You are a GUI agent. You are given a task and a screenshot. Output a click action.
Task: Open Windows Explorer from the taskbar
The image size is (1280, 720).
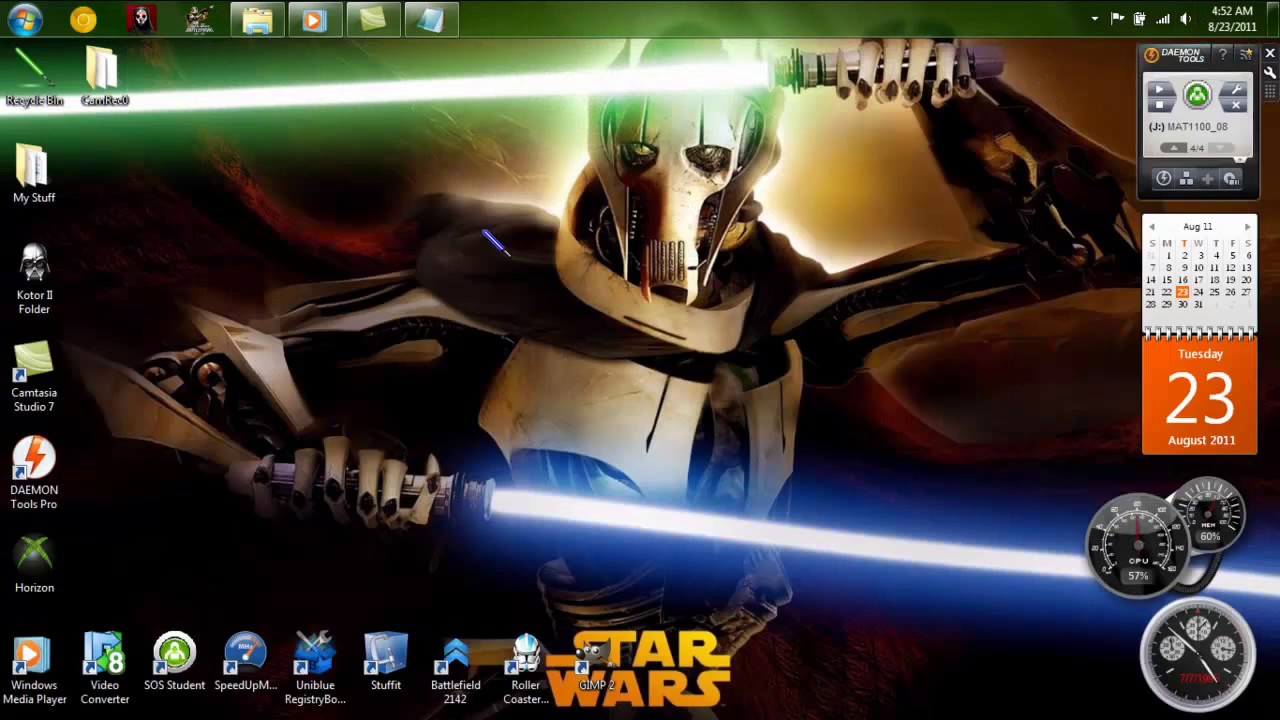[x=257, y=19]
